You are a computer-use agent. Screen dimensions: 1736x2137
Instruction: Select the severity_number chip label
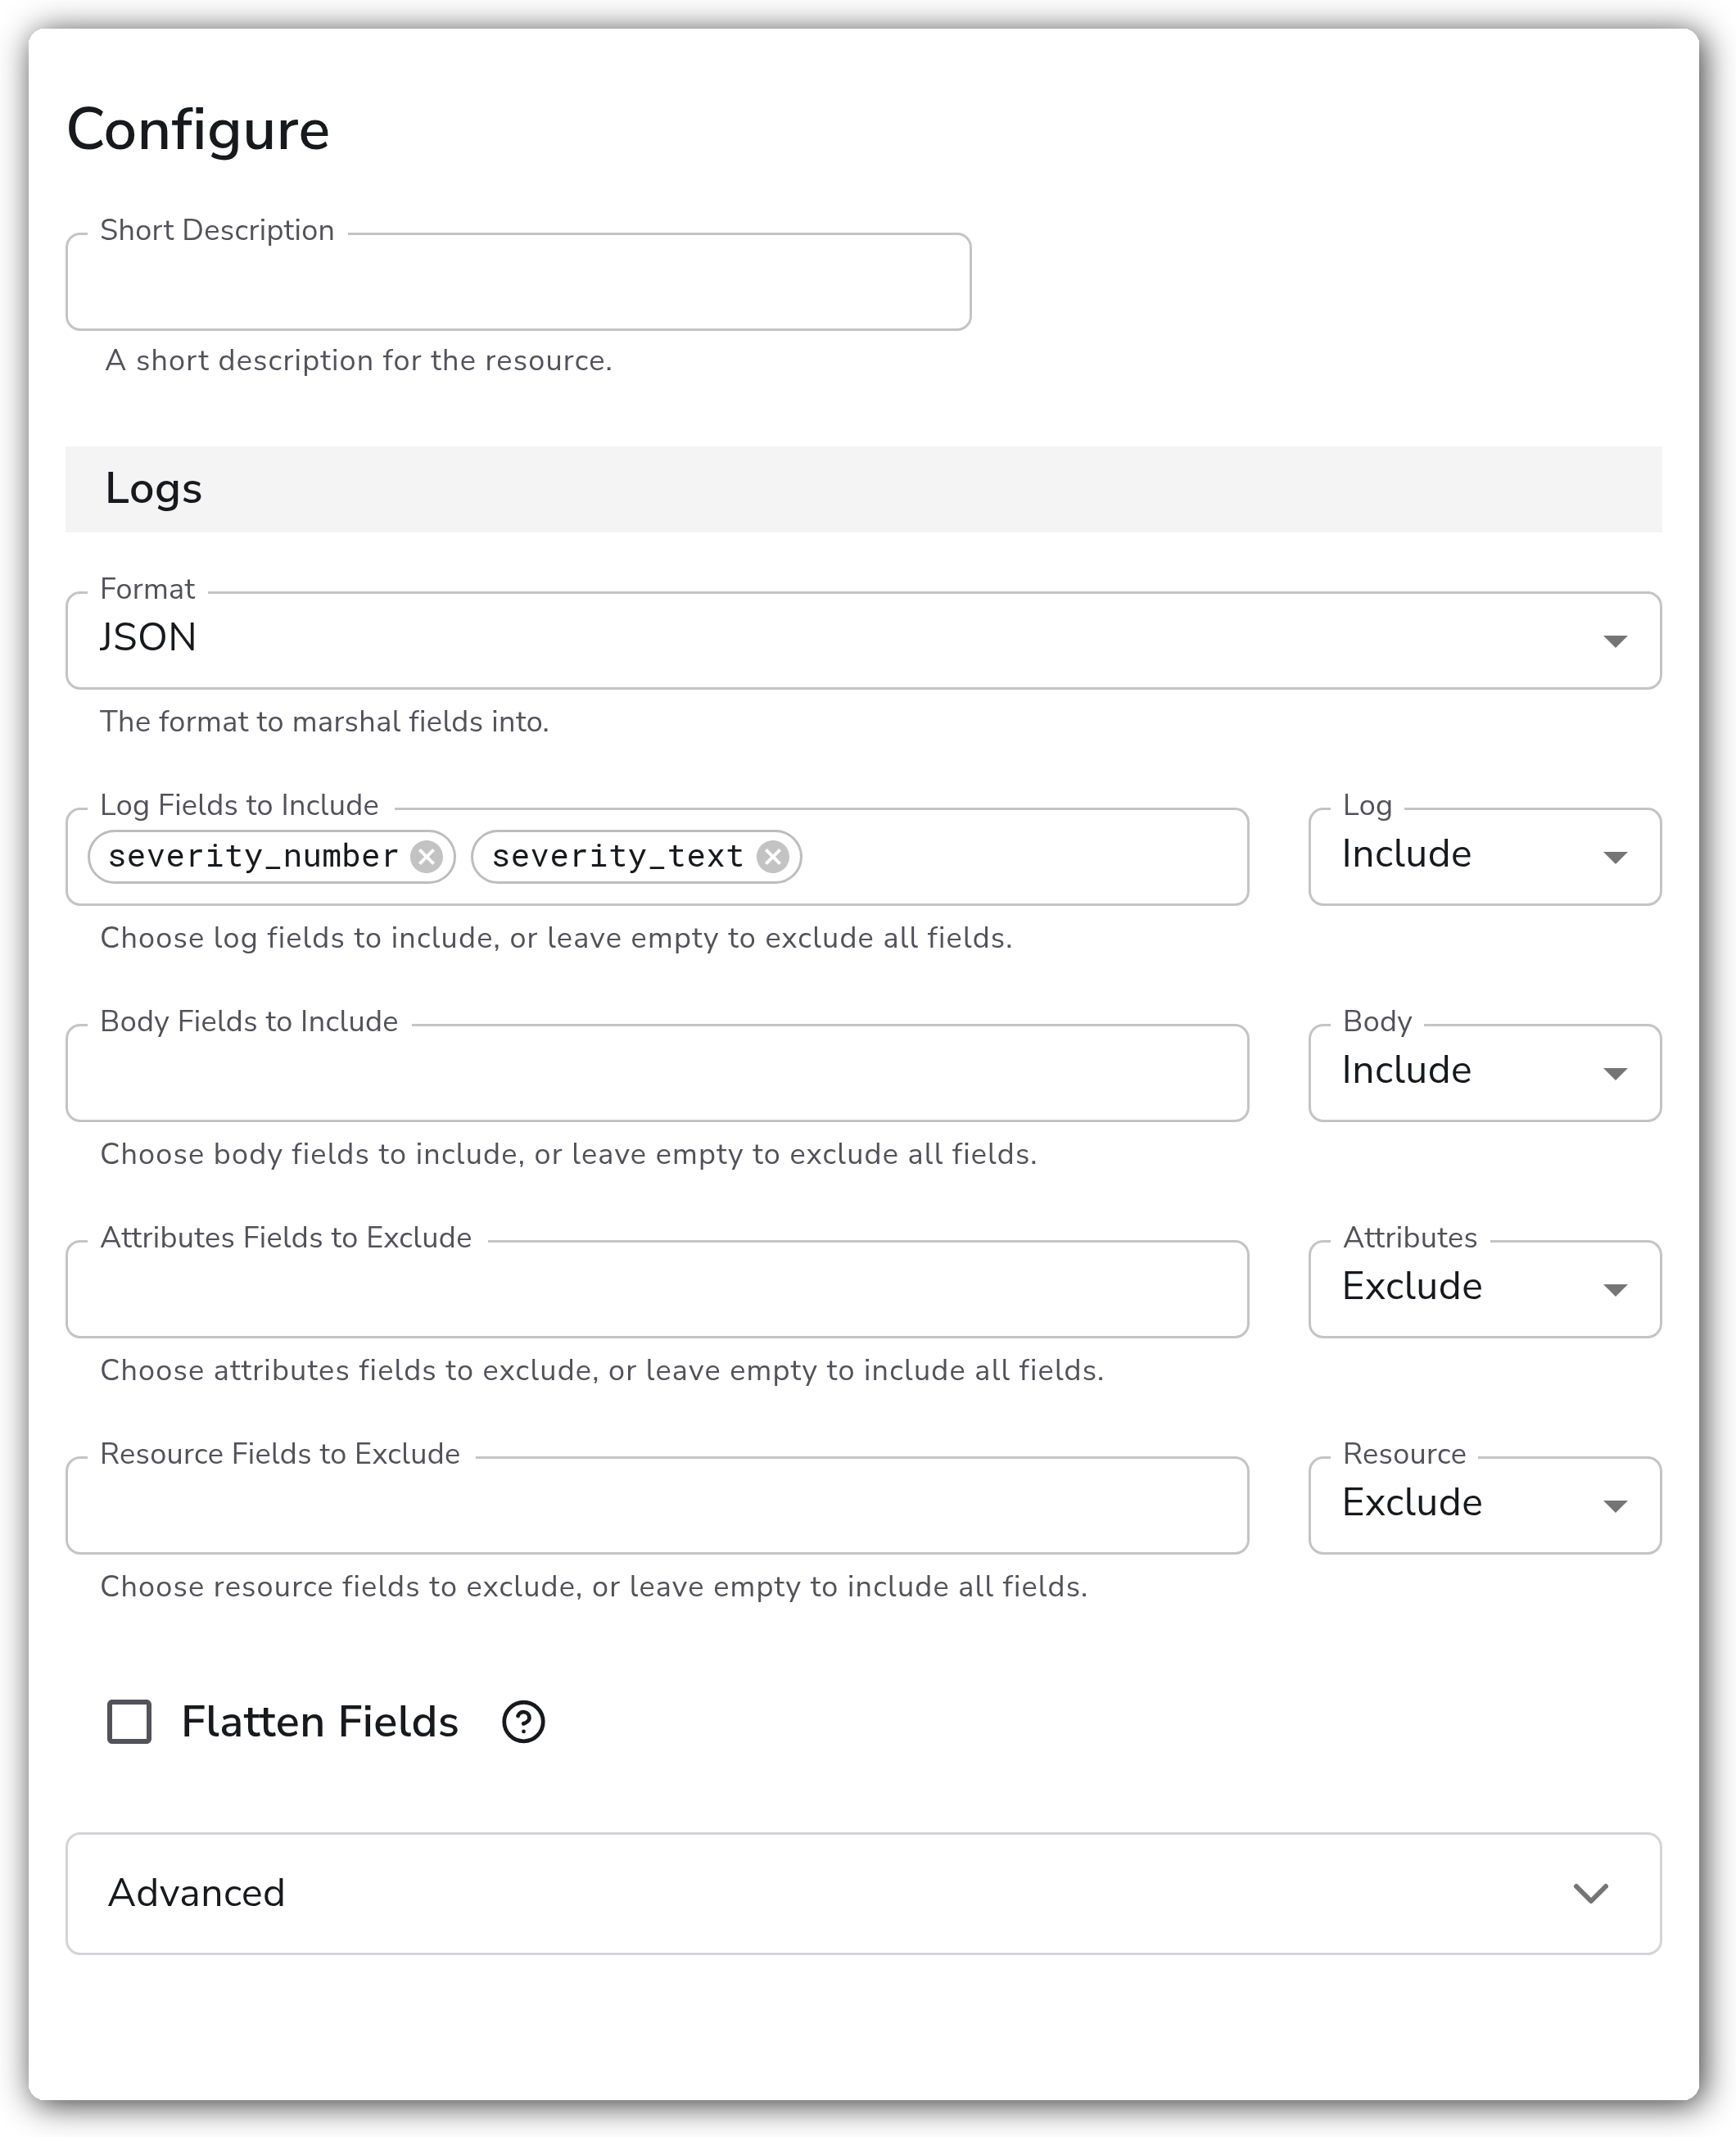click(253, 857)
